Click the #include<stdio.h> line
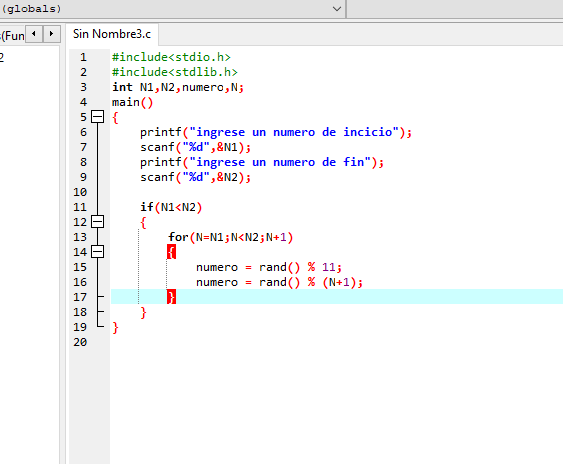The height and width of the screenshot is (464, 563). pyautogui.click(x=171, y=57)
